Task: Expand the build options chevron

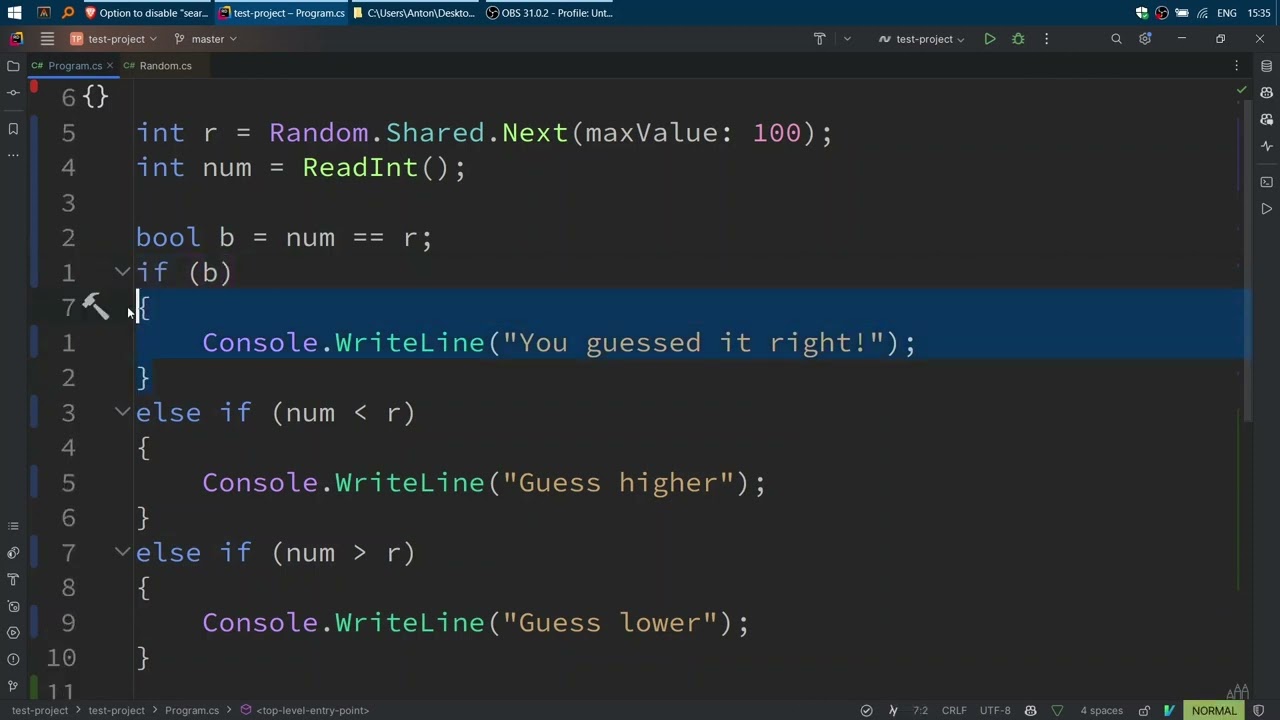Action: (847, 39)
